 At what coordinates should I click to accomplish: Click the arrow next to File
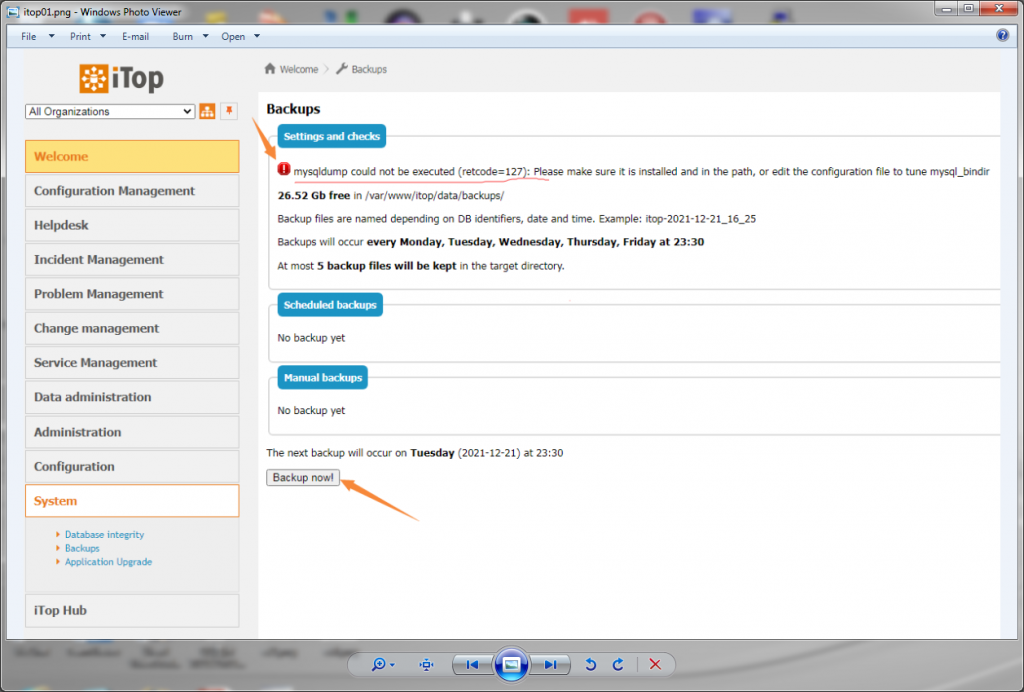[52, 37]
